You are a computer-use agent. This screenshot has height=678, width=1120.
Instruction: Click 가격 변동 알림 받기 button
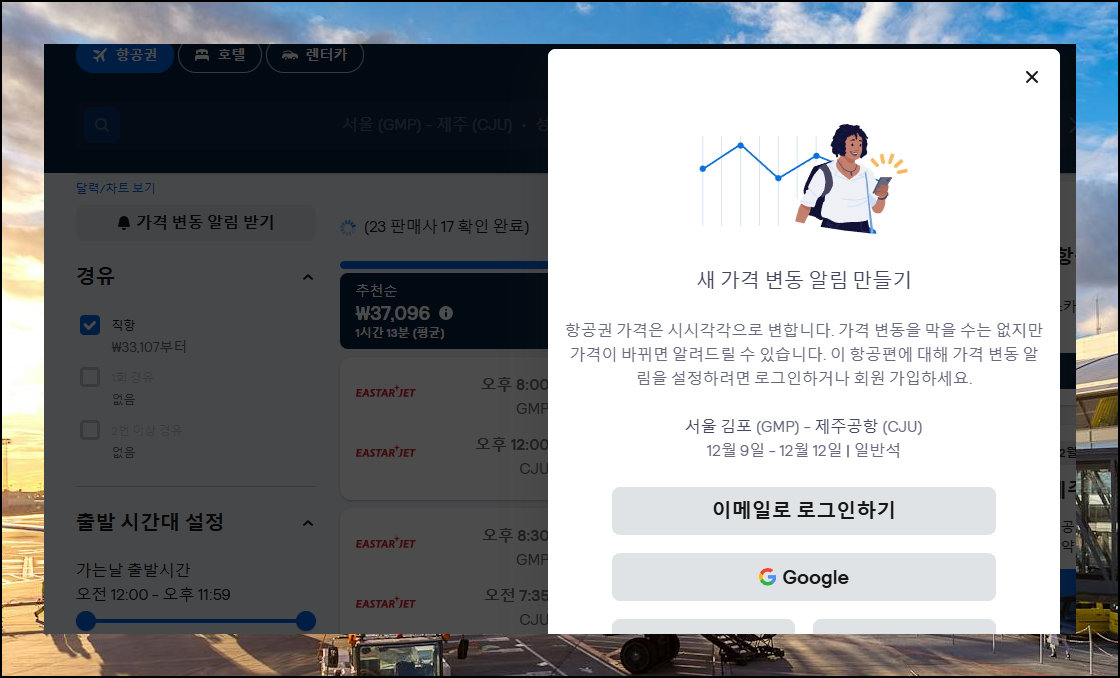point(196,223)
